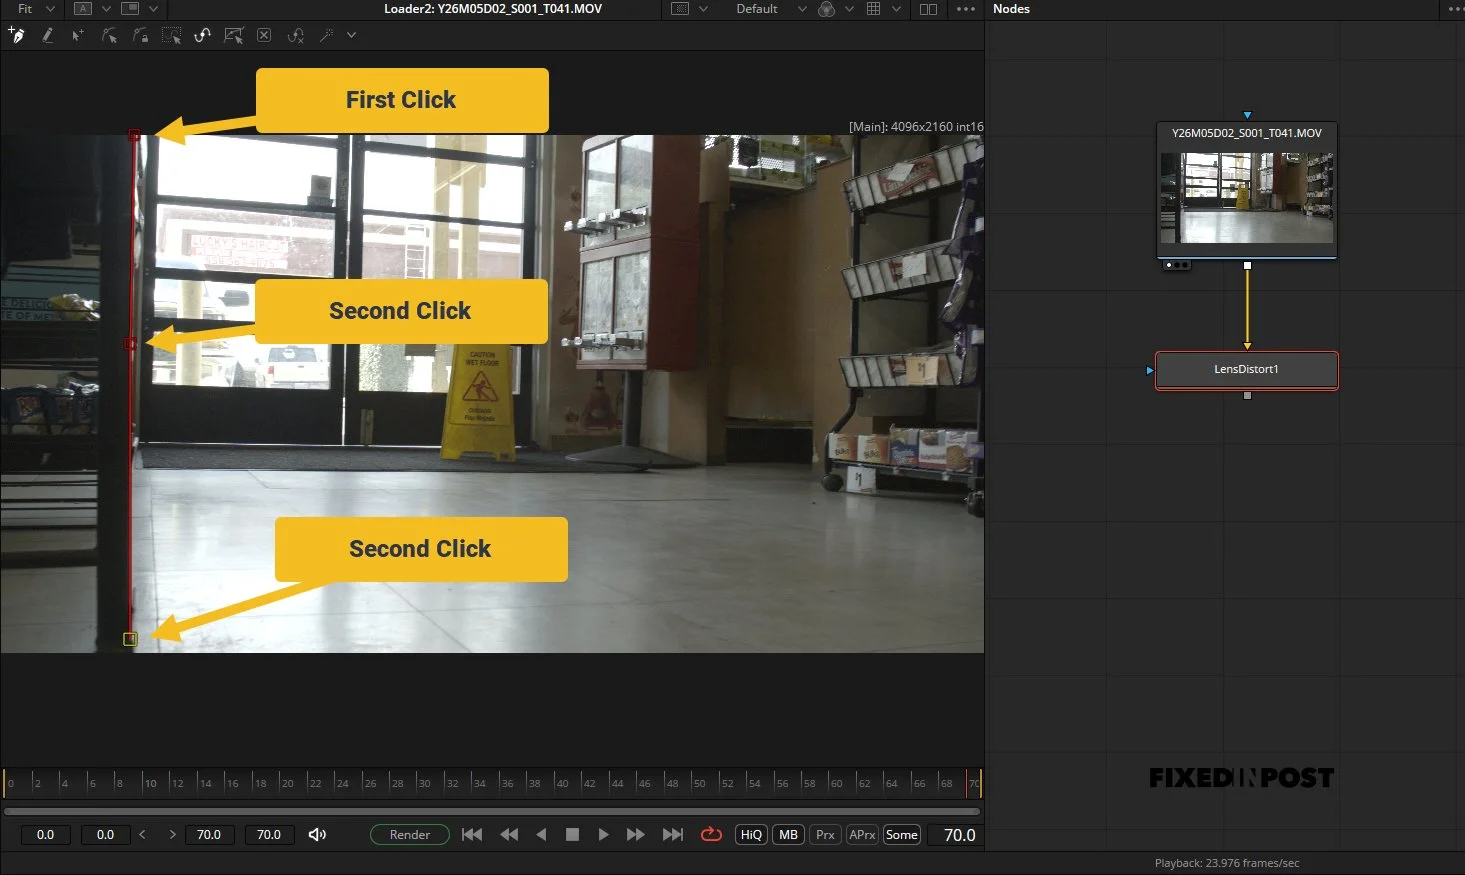Select the freehand pencil draw tool
The image size is (1465, 875).
point(47,35)
